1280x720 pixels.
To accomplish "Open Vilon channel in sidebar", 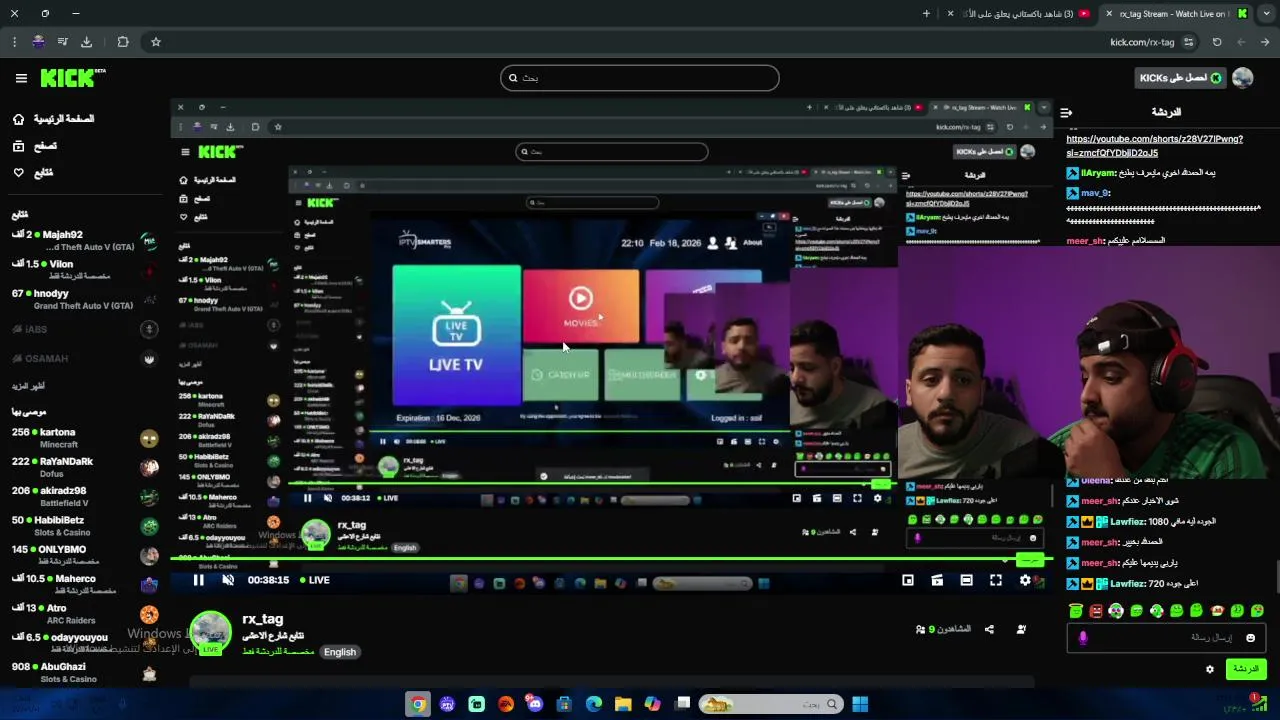I will 85,270.
